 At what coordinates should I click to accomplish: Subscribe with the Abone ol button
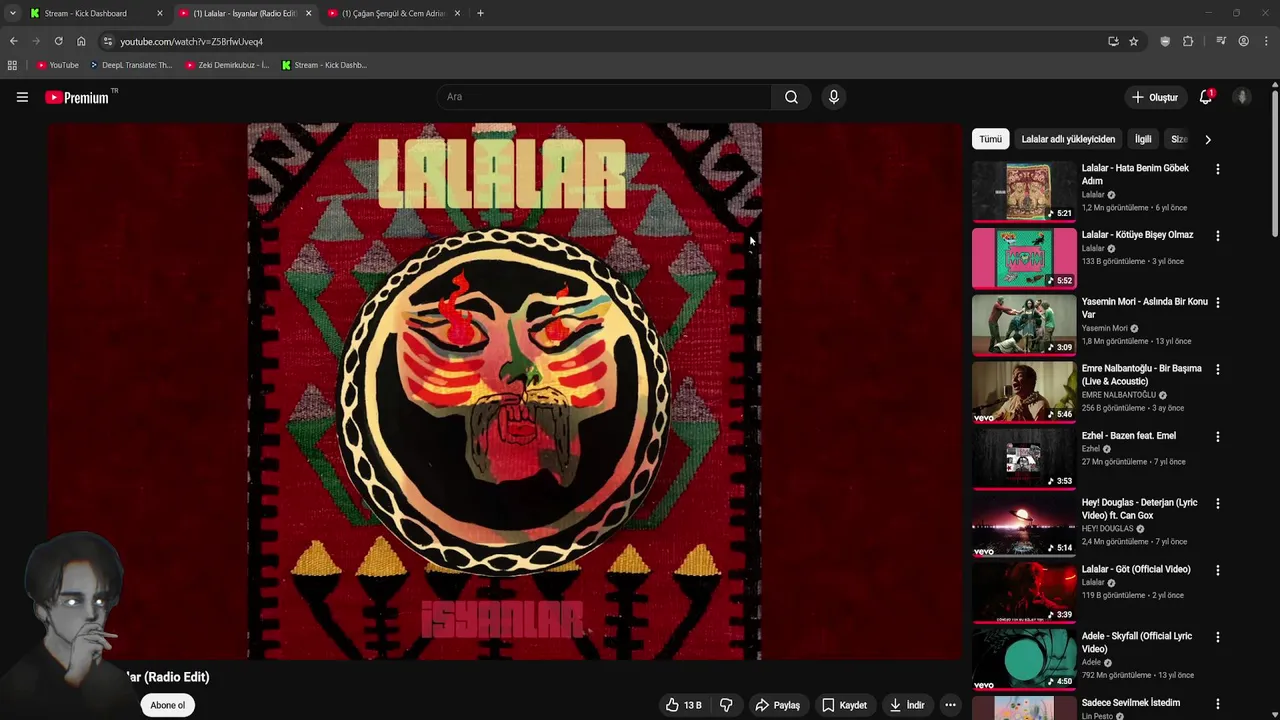coord(167,705)
